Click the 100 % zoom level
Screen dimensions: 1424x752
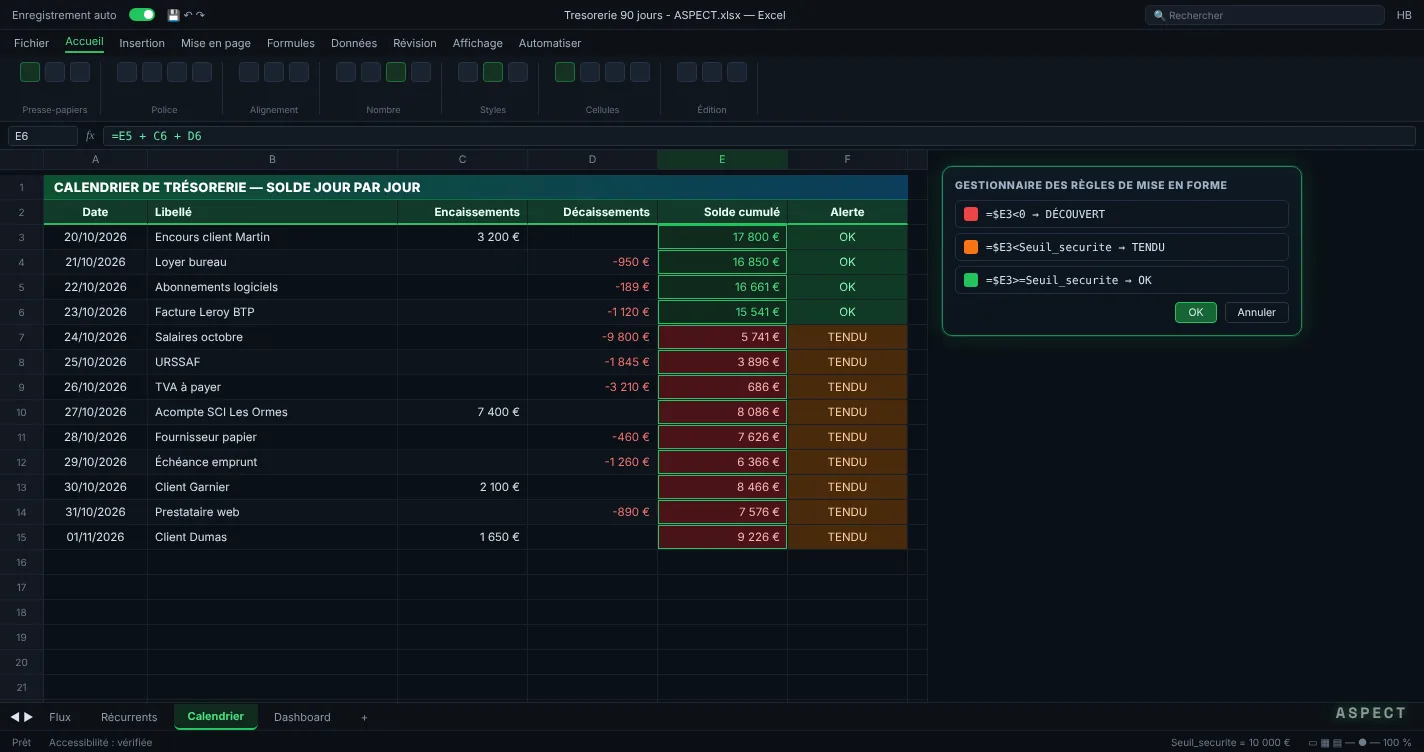[1398, 743]
